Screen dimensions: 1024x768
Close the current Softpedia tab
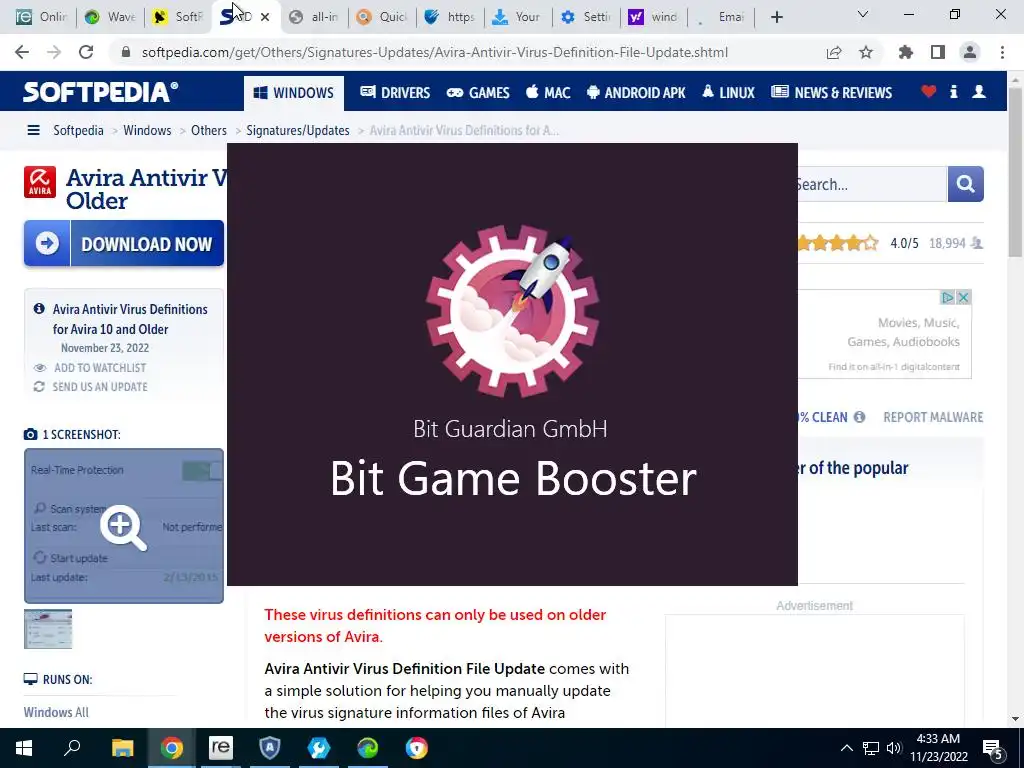pyautogui.click(x=264, y=17)
